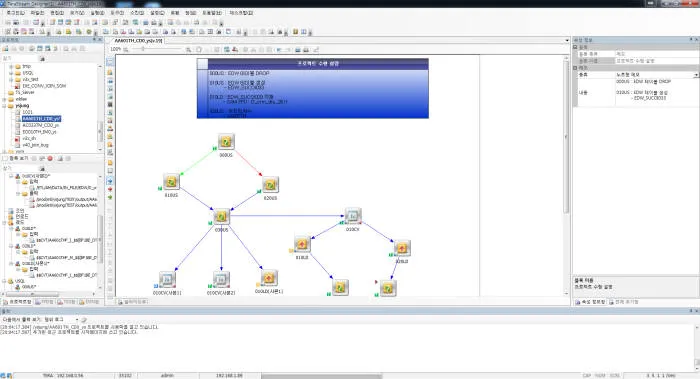This screenshot has height=379, width=700.
Task: Open the 파일 menu
Action: tap(37, 13)
